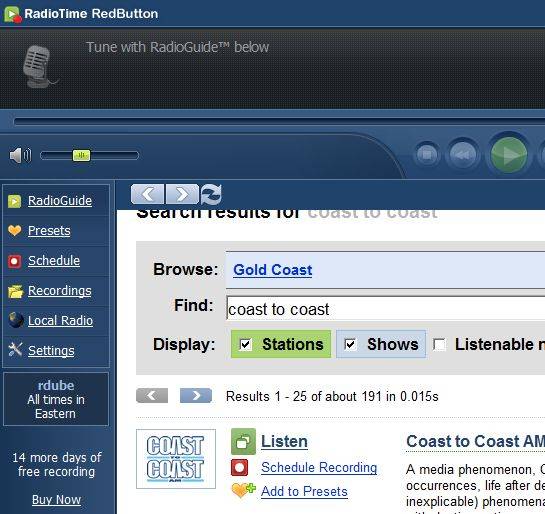Click the '14 more days of free recording' text
This screenshot has width=545, height=514.
click(56, 464)
